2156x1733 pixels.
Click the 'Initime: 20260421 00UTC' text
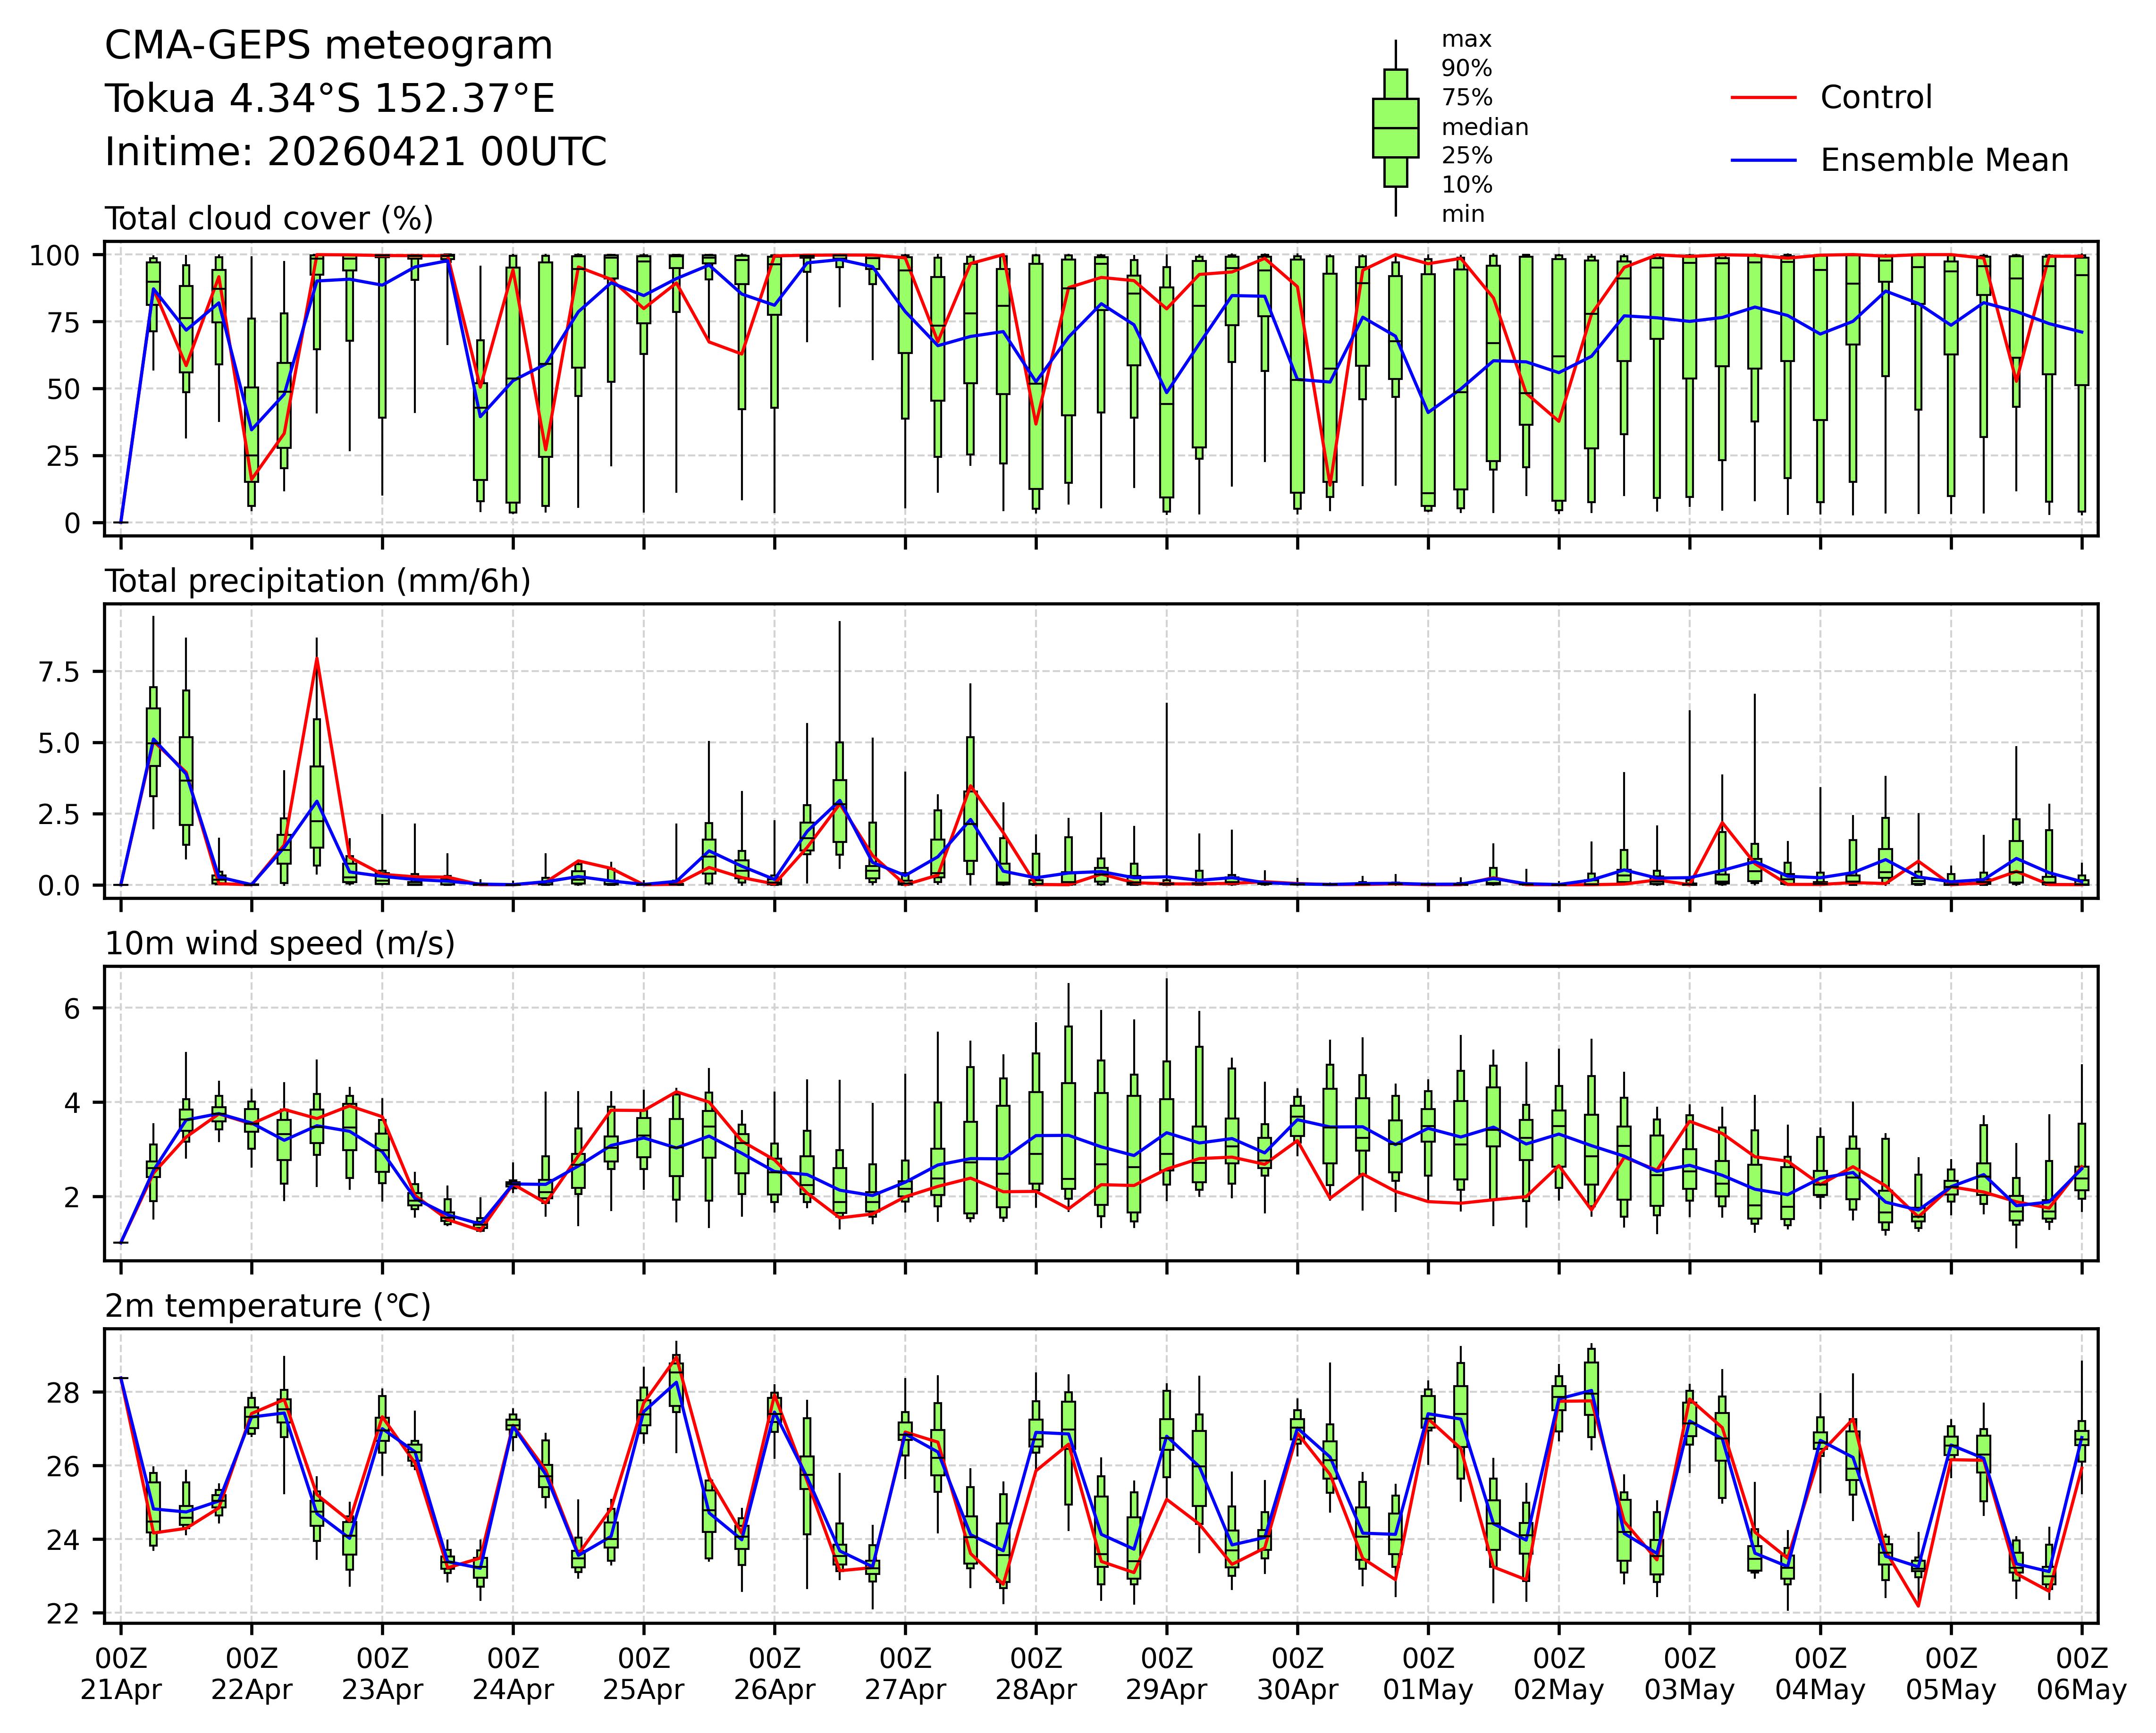tap(356, 152)
